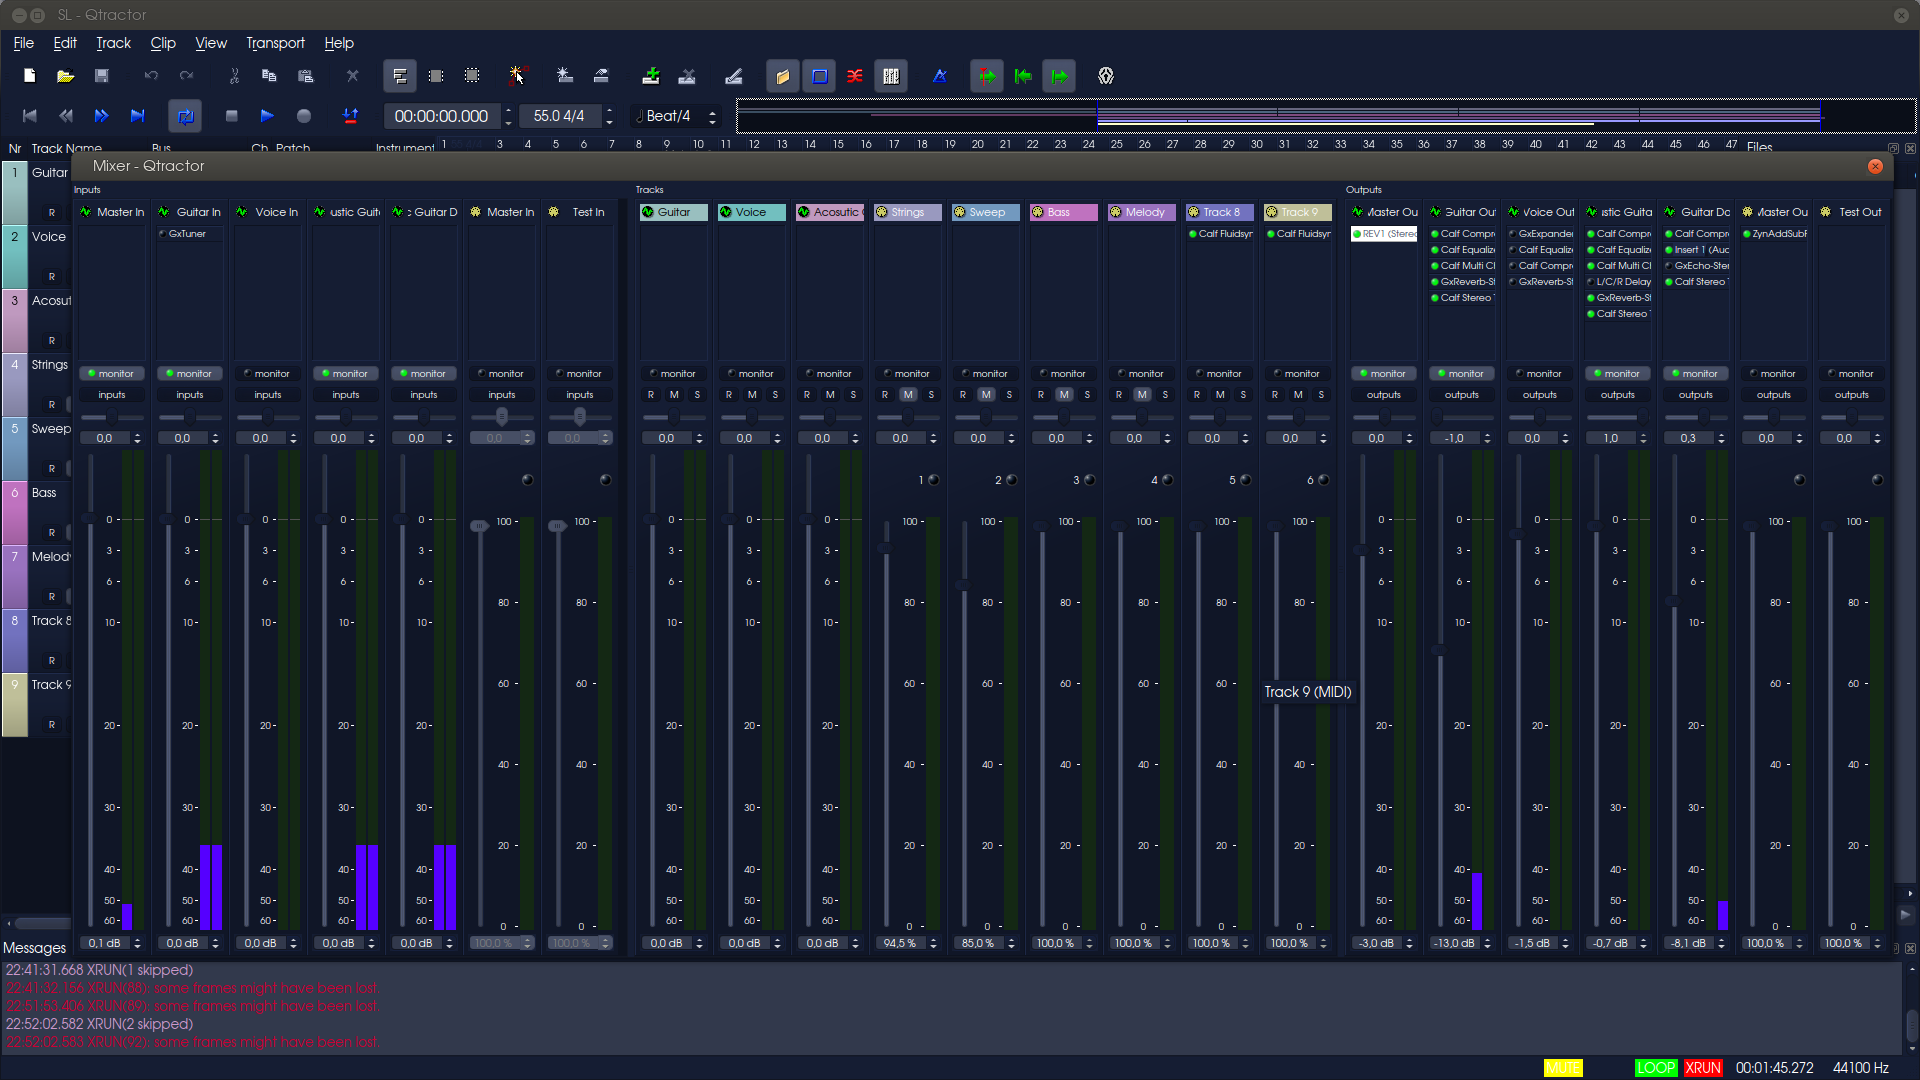Click the Stop transport button
The width and height of the screenshot is (1920, 1080).
(232, 116)
